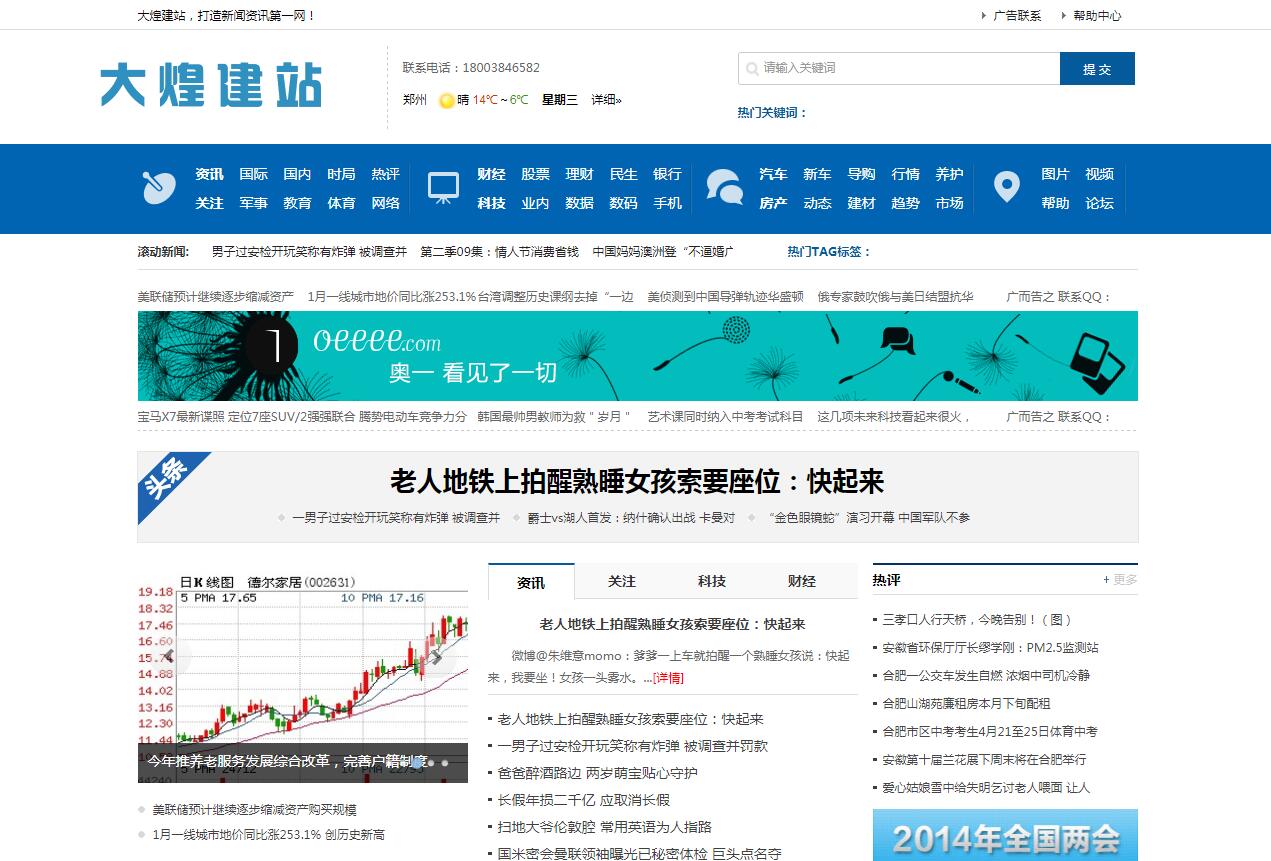Click inside the keyword search field

coord(905,69)
